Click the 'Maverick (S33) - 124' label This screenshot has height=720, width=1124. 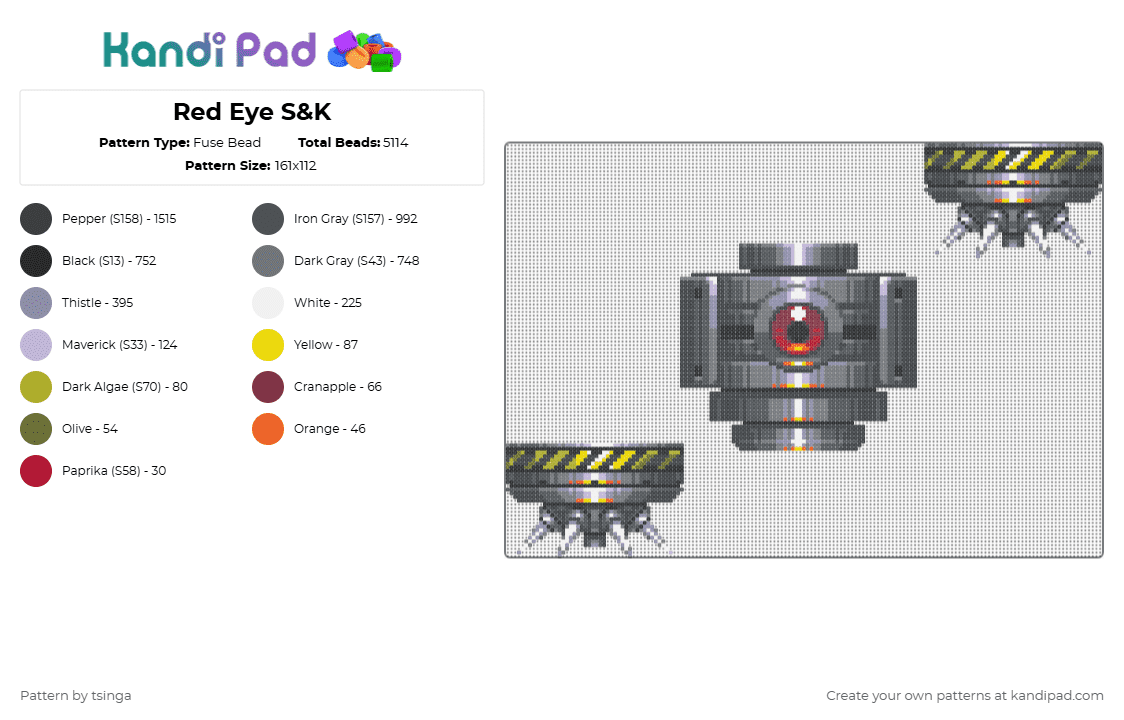point(120,345)
